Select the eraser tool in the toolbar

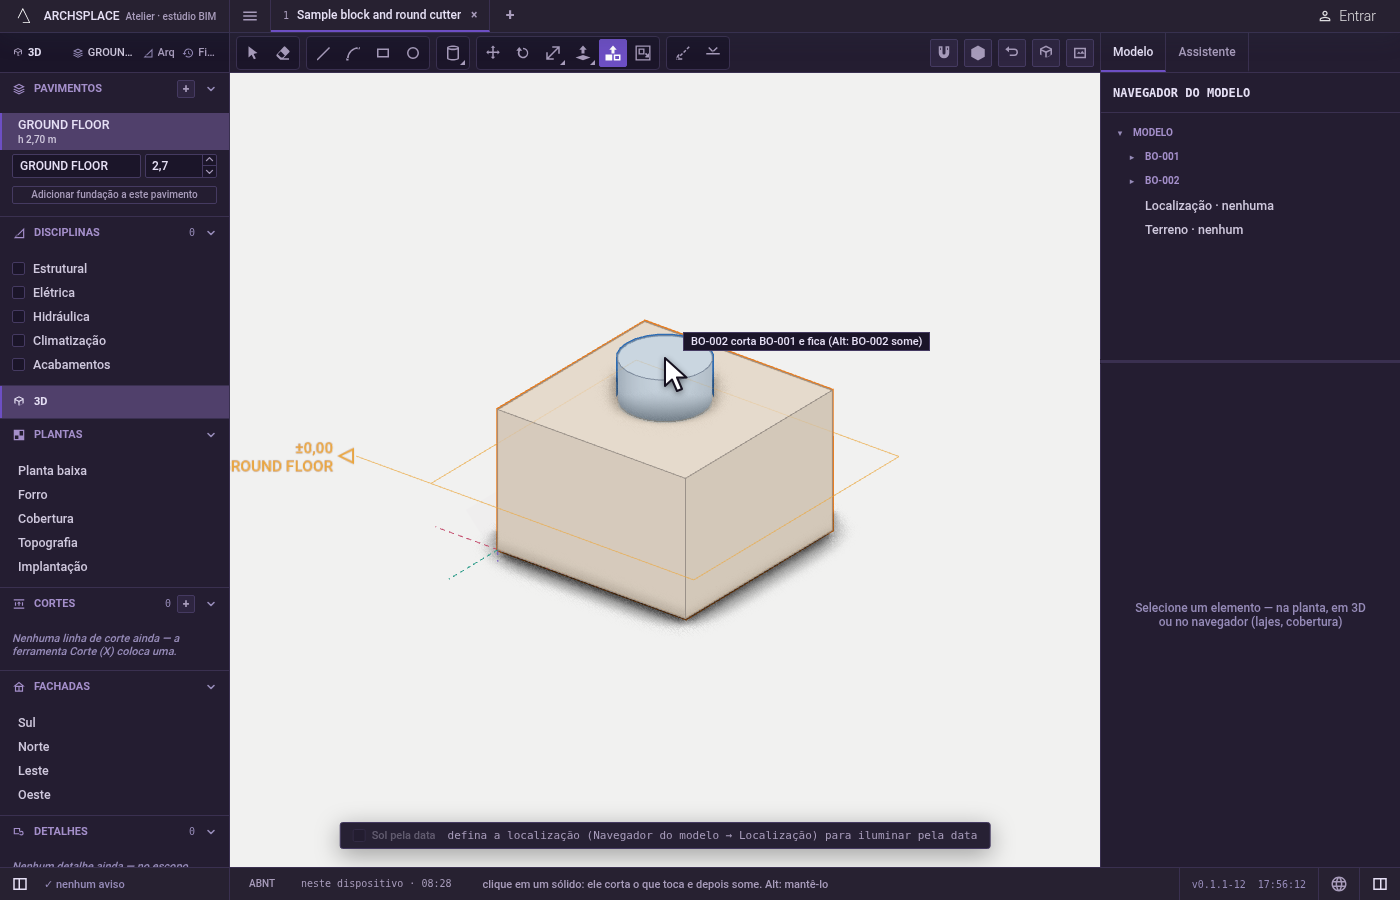pyautogui.click(x=283, y=53)
